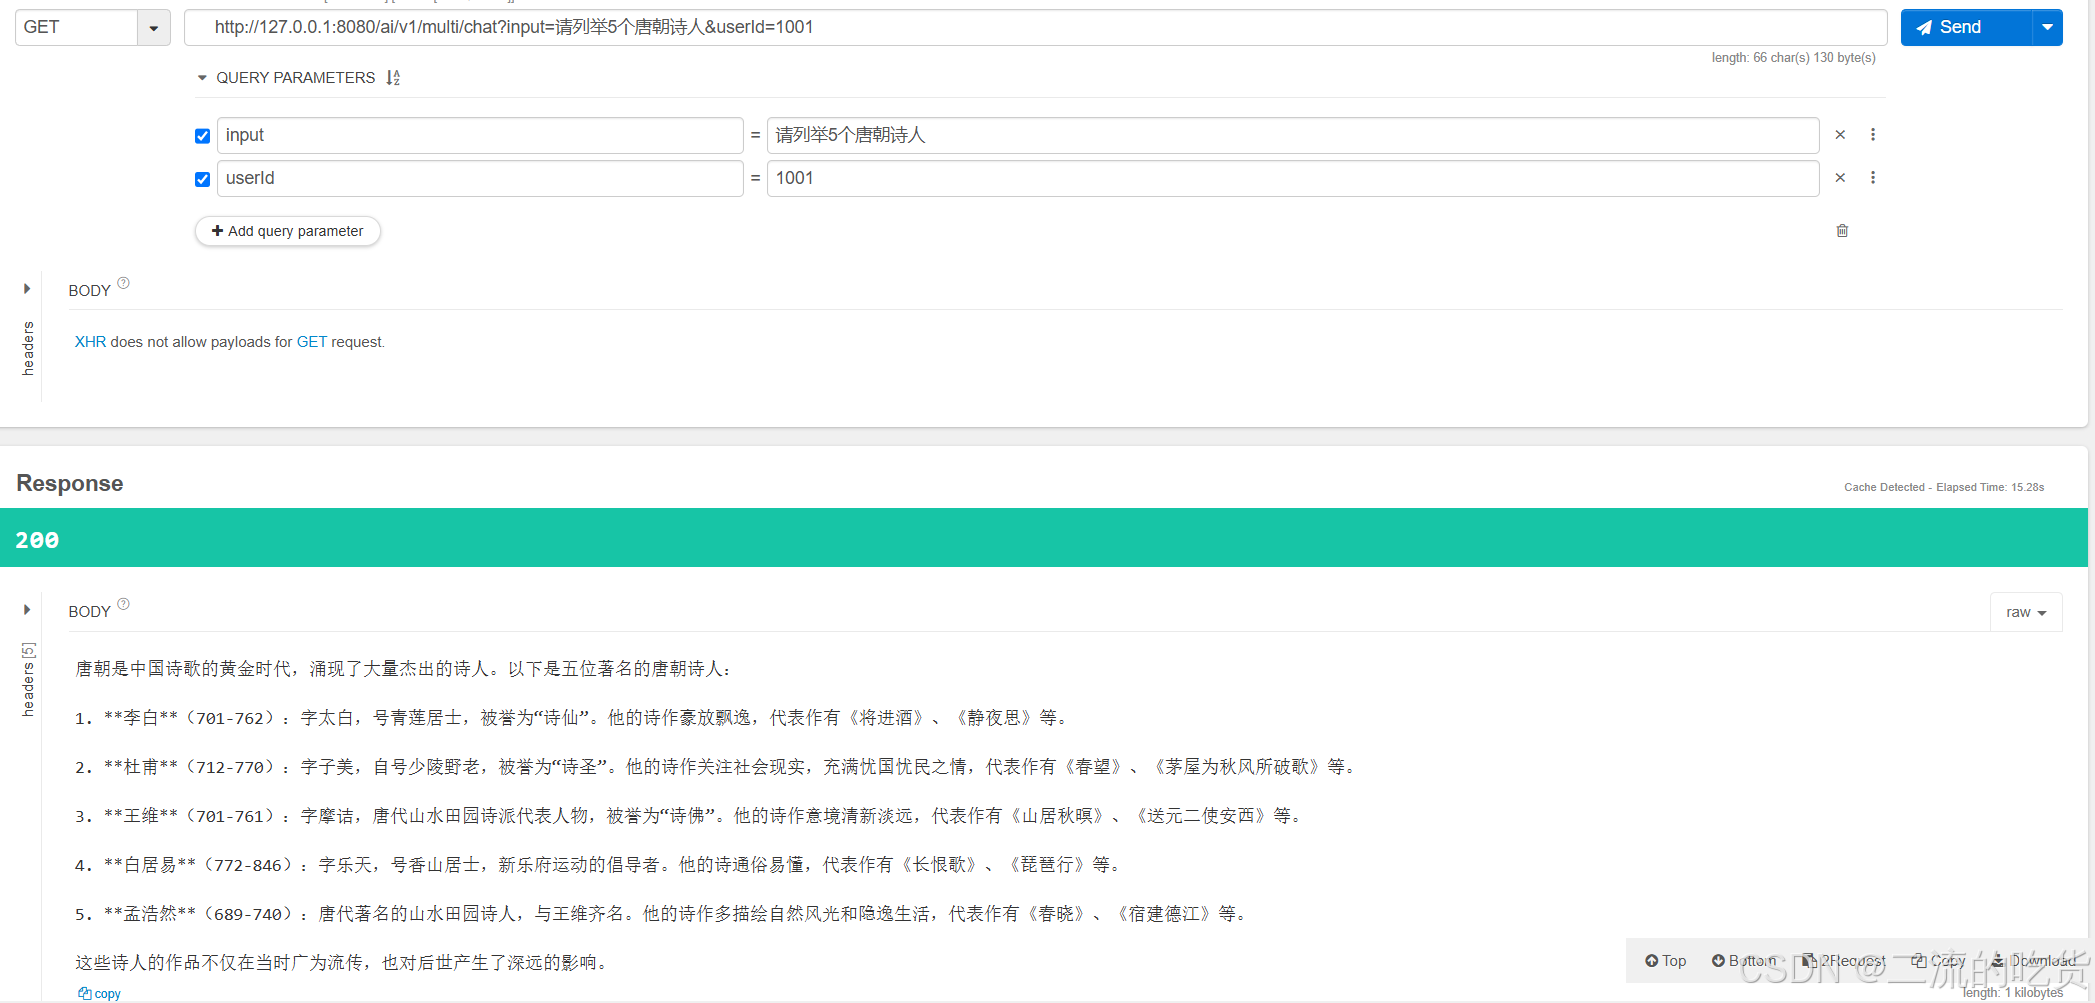Open more options for userId parameter
The height and width of the screenshot is (1003, 2095).
1873,178
